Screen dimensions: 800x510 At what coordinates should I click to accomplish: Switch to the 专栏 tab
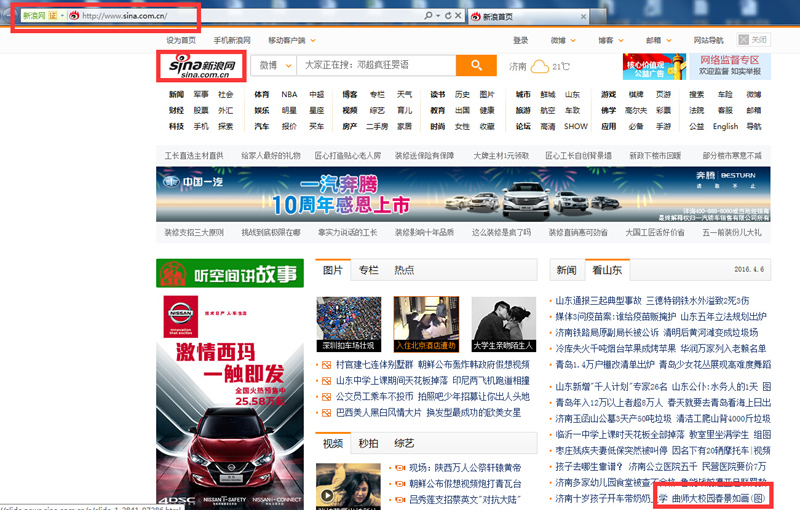[x=368, y=270]
